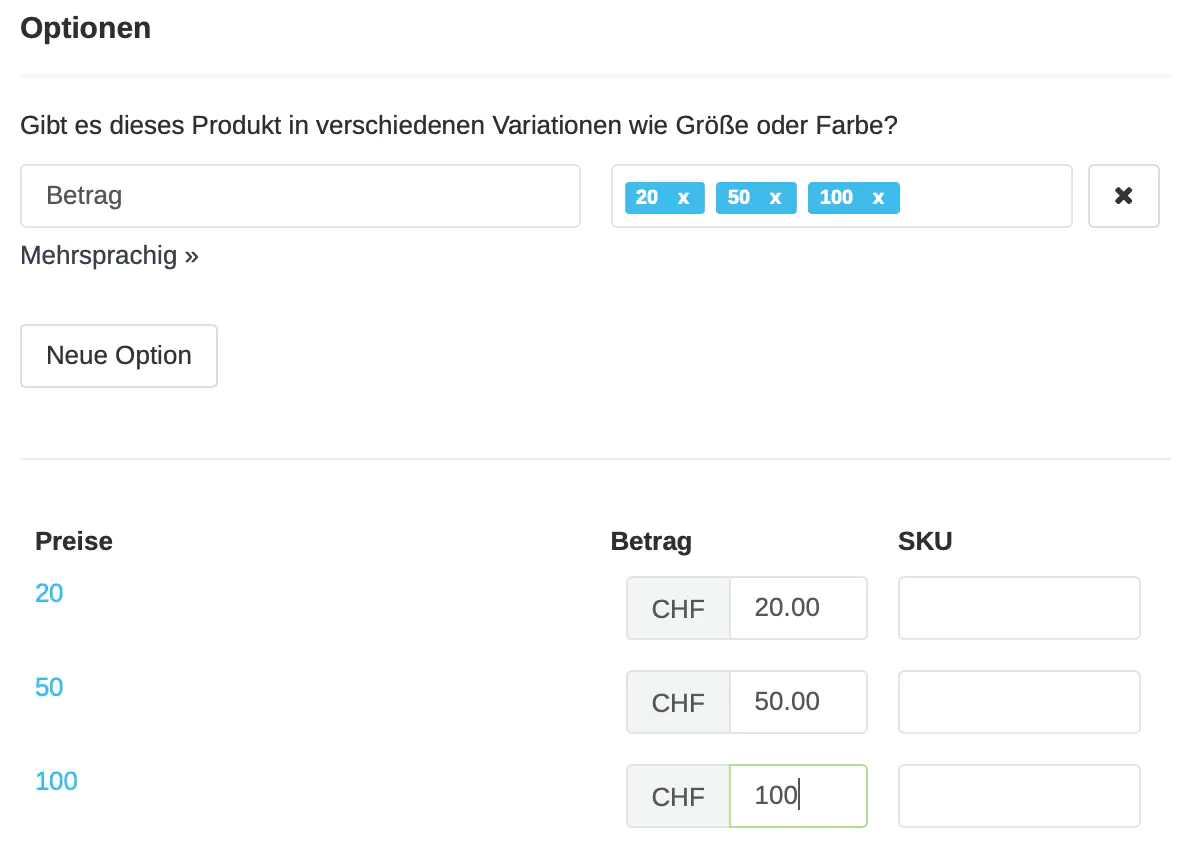Click the CHF label in the 100 row
Screen dimensions: 1190x864
click(678, 797)
